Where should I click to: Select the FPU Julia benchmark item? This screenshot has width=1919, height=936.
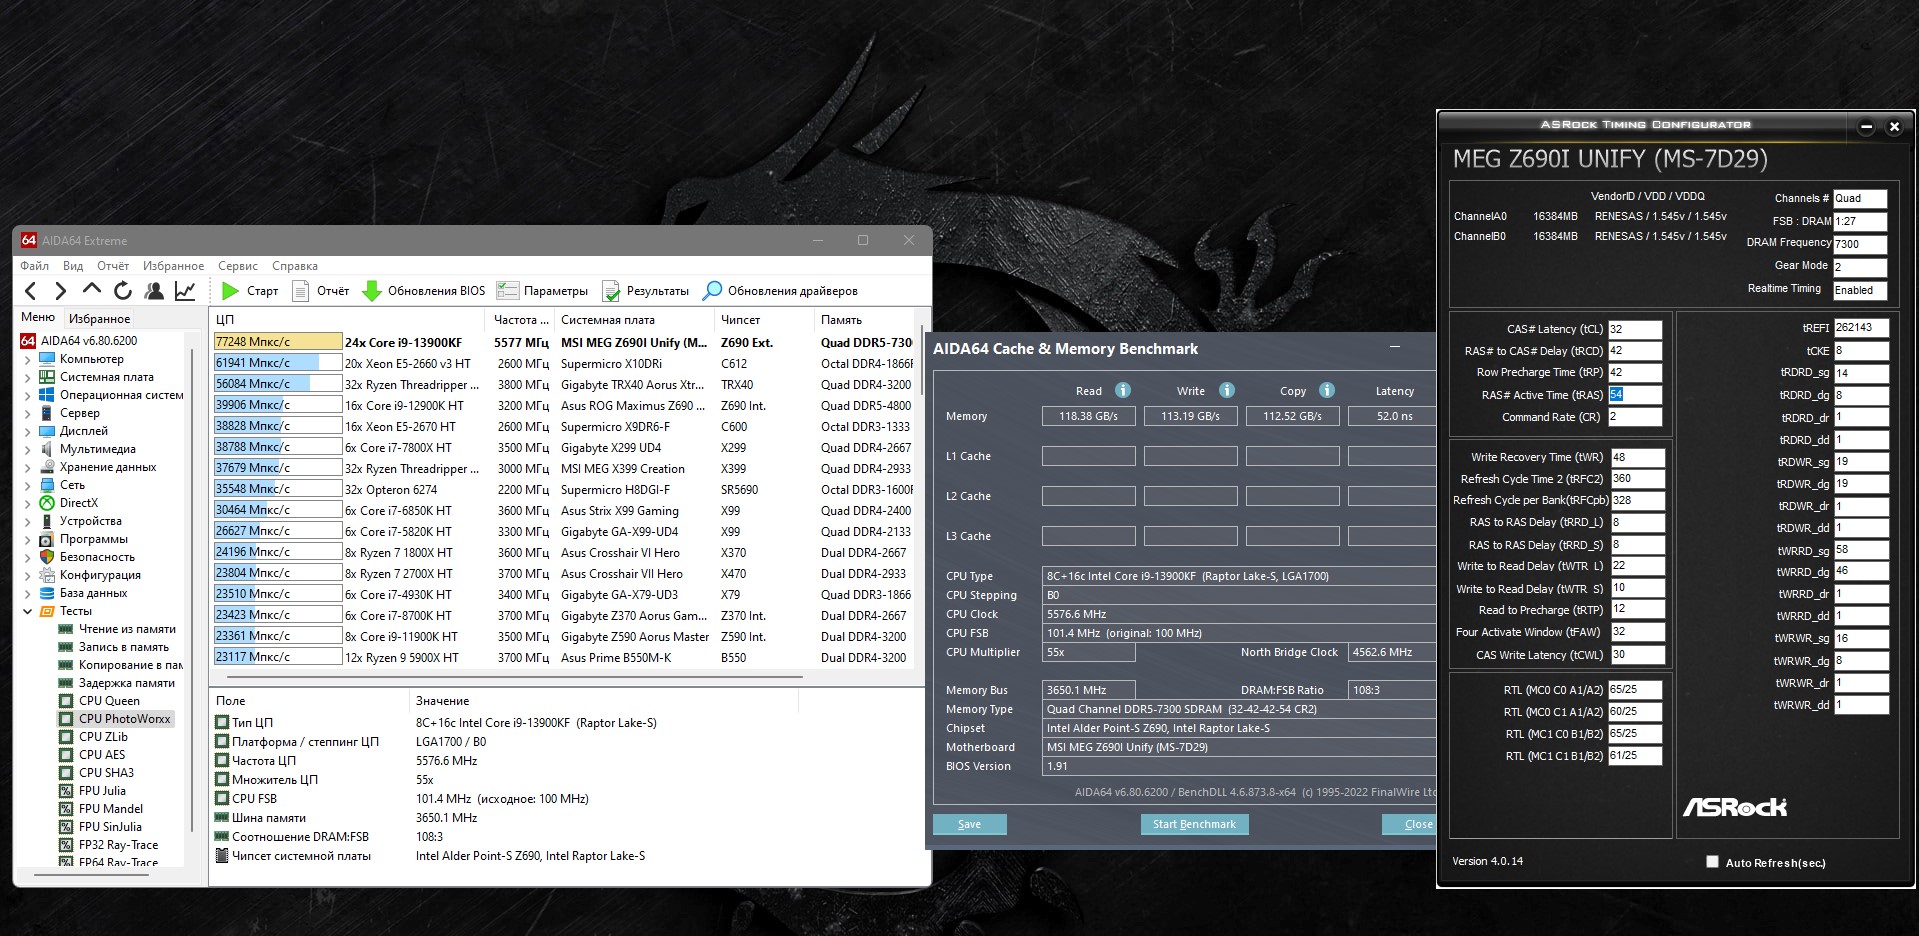(x=102, y=791)
